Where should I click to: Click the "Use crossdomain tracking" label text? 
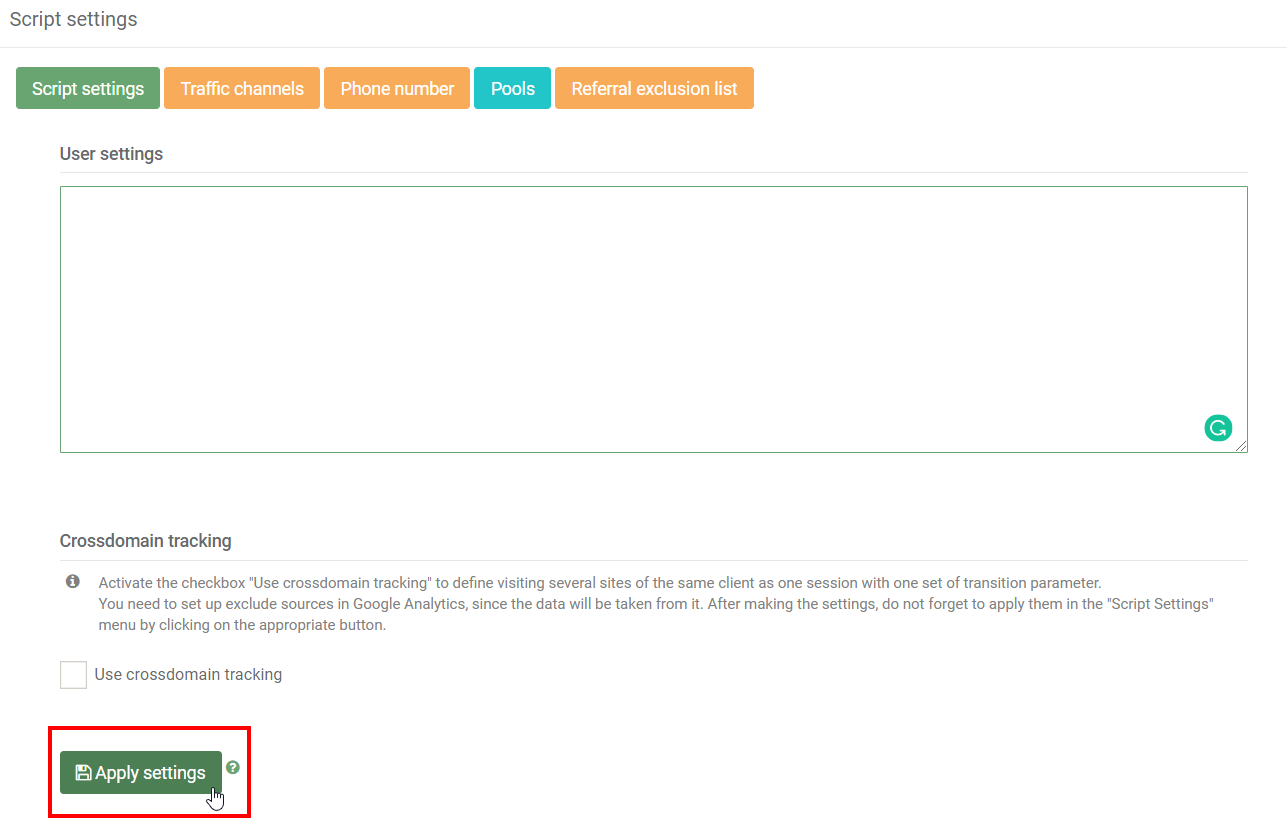188,675
